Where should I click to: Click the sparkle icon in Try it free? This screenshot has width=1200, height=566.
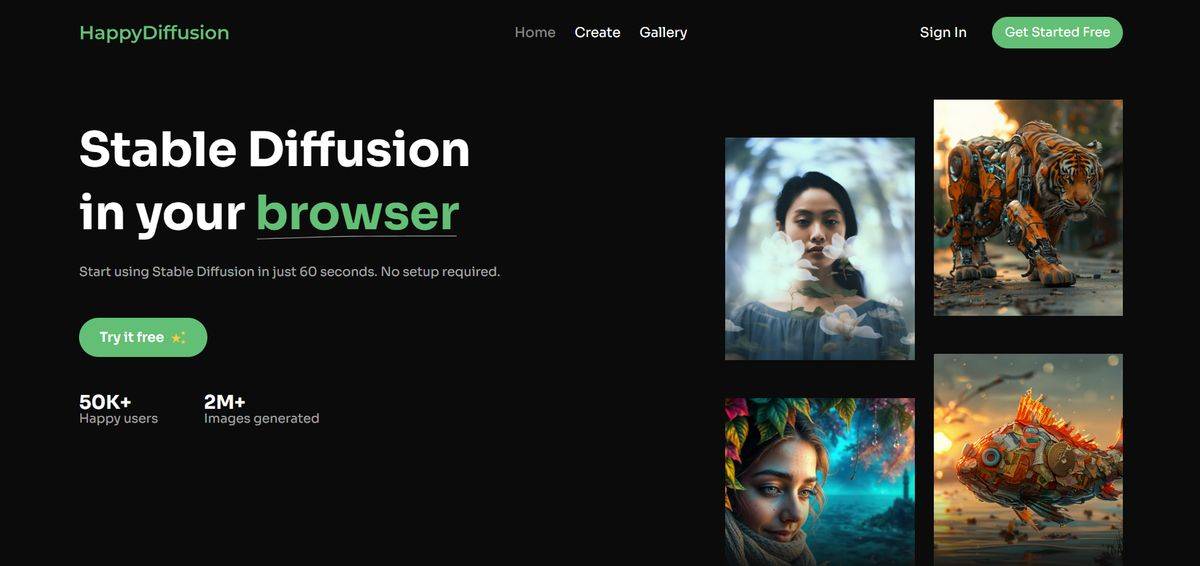(x=178, y=338)
